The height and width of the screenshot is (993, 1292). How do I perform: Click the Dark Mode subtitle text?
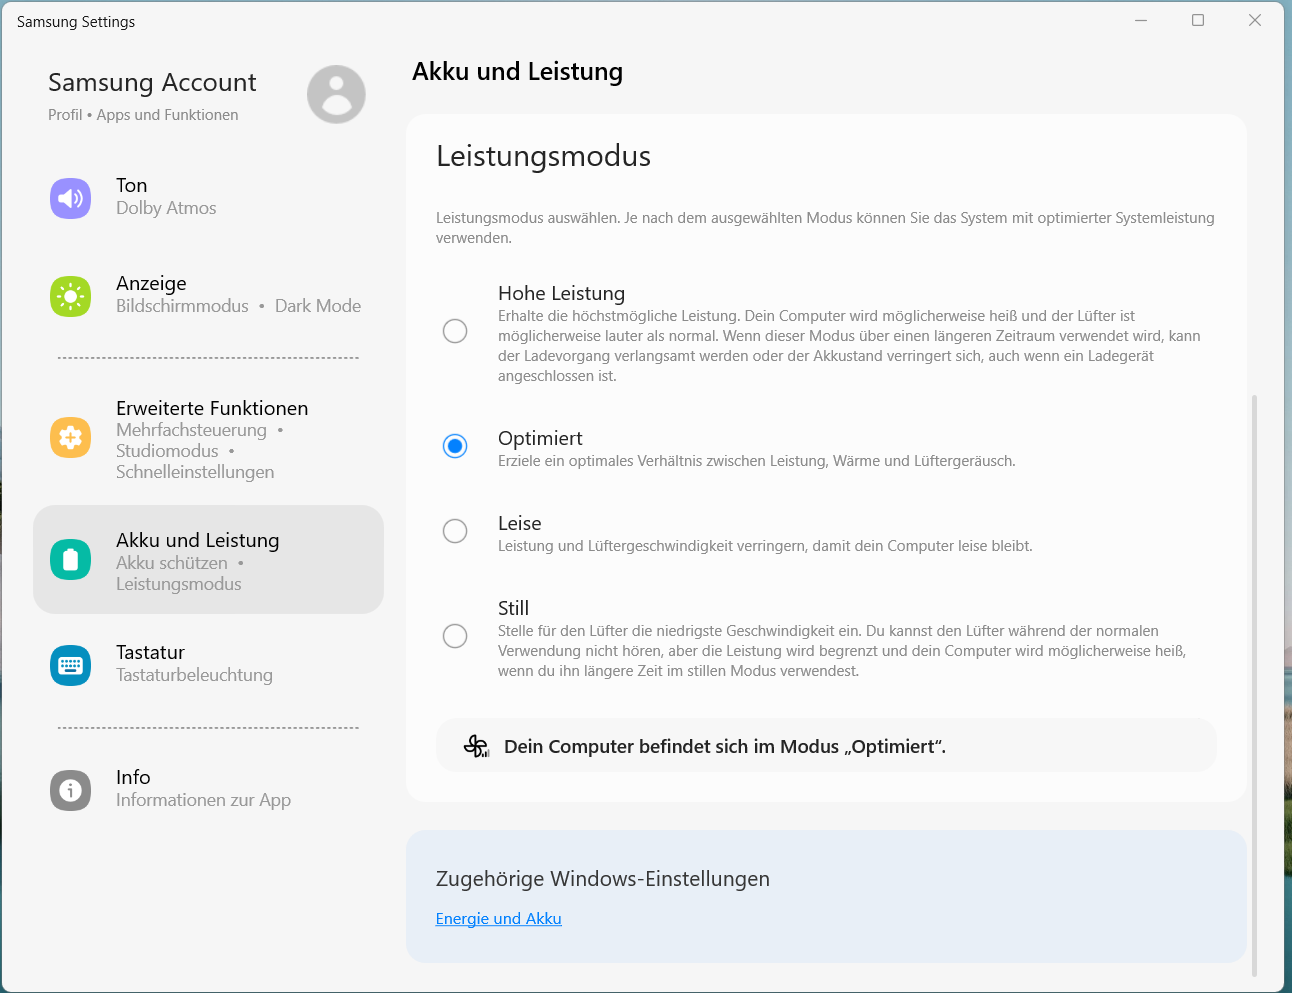pos(318,306)
